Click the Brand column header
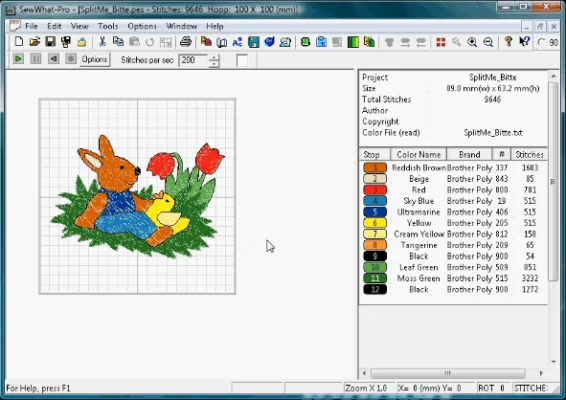Image resolution: width=566 pixels, height=400 pixels. (x=469, y=155)
